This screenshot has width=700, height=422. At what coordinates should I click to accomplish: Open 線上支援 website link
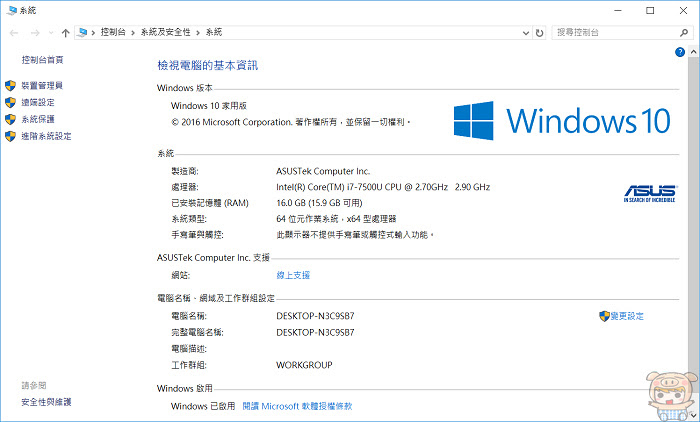pyautogui.click(x=293, y=275)
